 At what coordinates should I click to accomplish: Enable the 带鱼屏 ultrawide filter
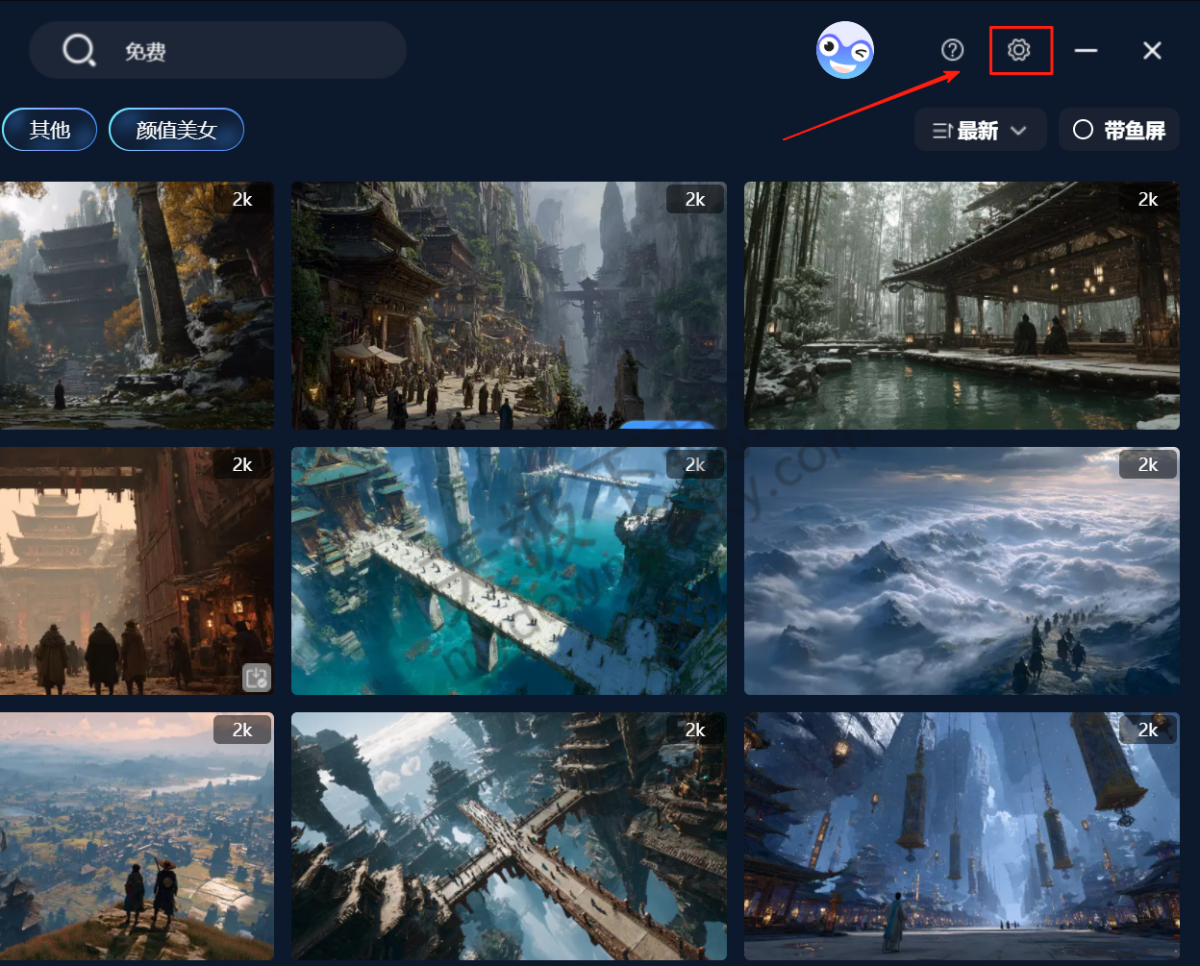[1119, 130]
